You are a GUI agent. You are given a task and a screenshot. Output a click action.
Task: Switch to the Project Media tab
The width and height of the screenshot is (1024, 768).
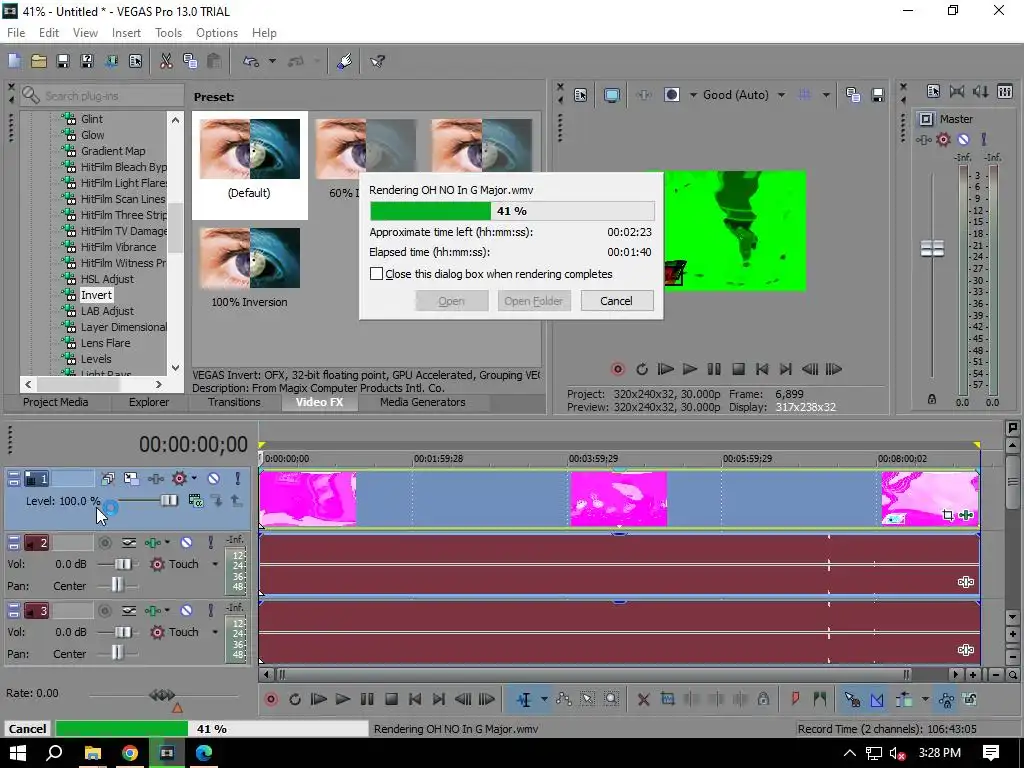pyautogui.click(x=56, y=402)
